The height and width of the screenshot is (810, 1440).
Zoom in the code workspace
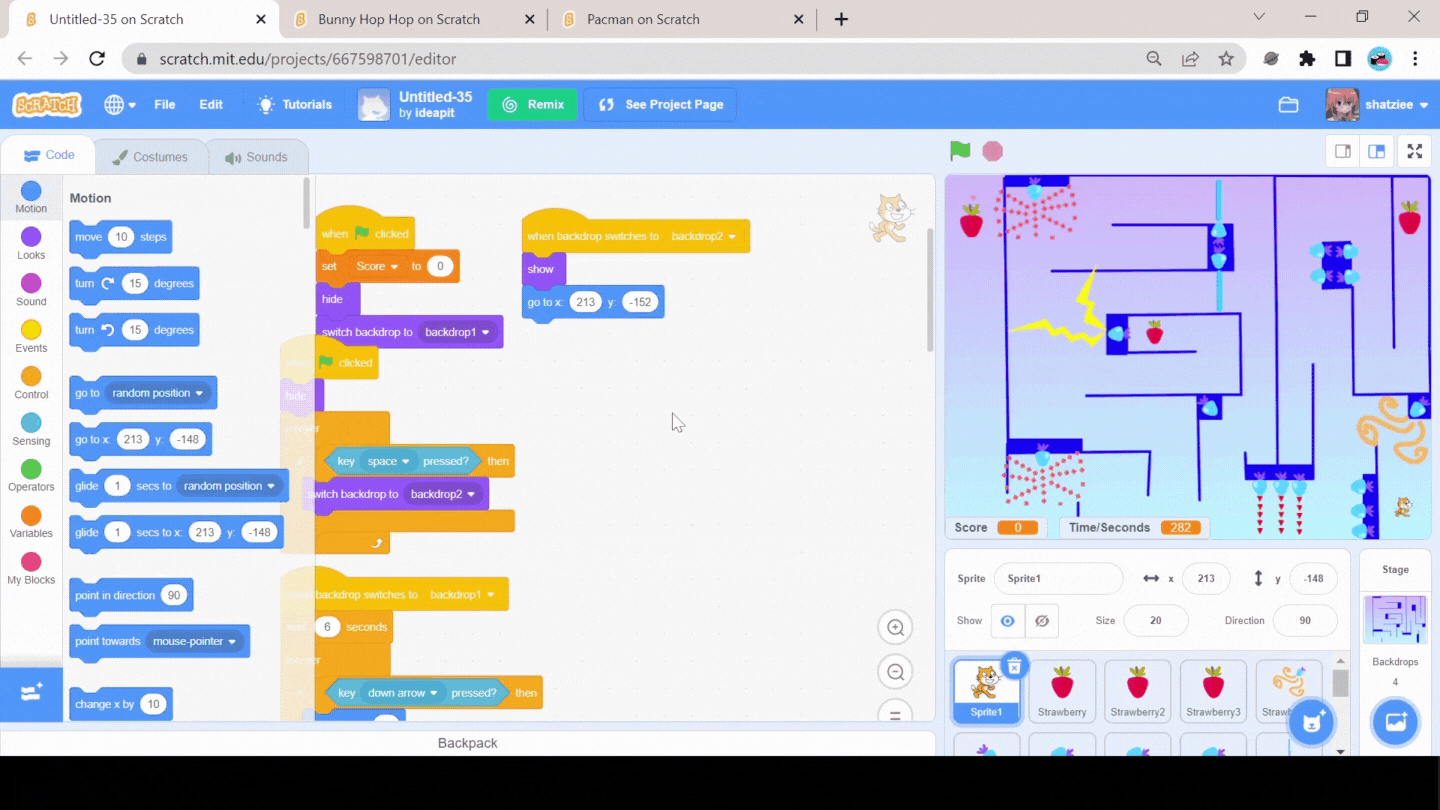[x=895, y=628]
